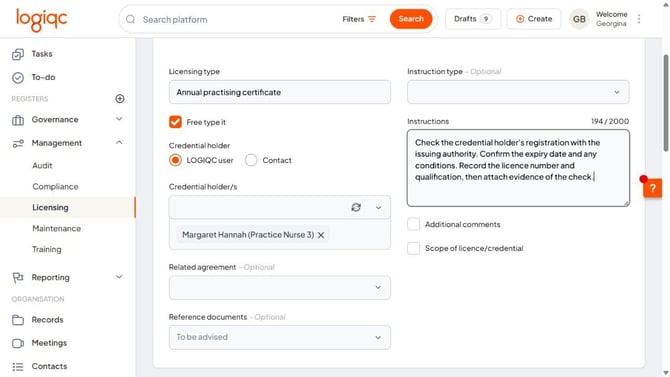
Task: Click the Management sliders icon
Action: (x=18, y=144)
